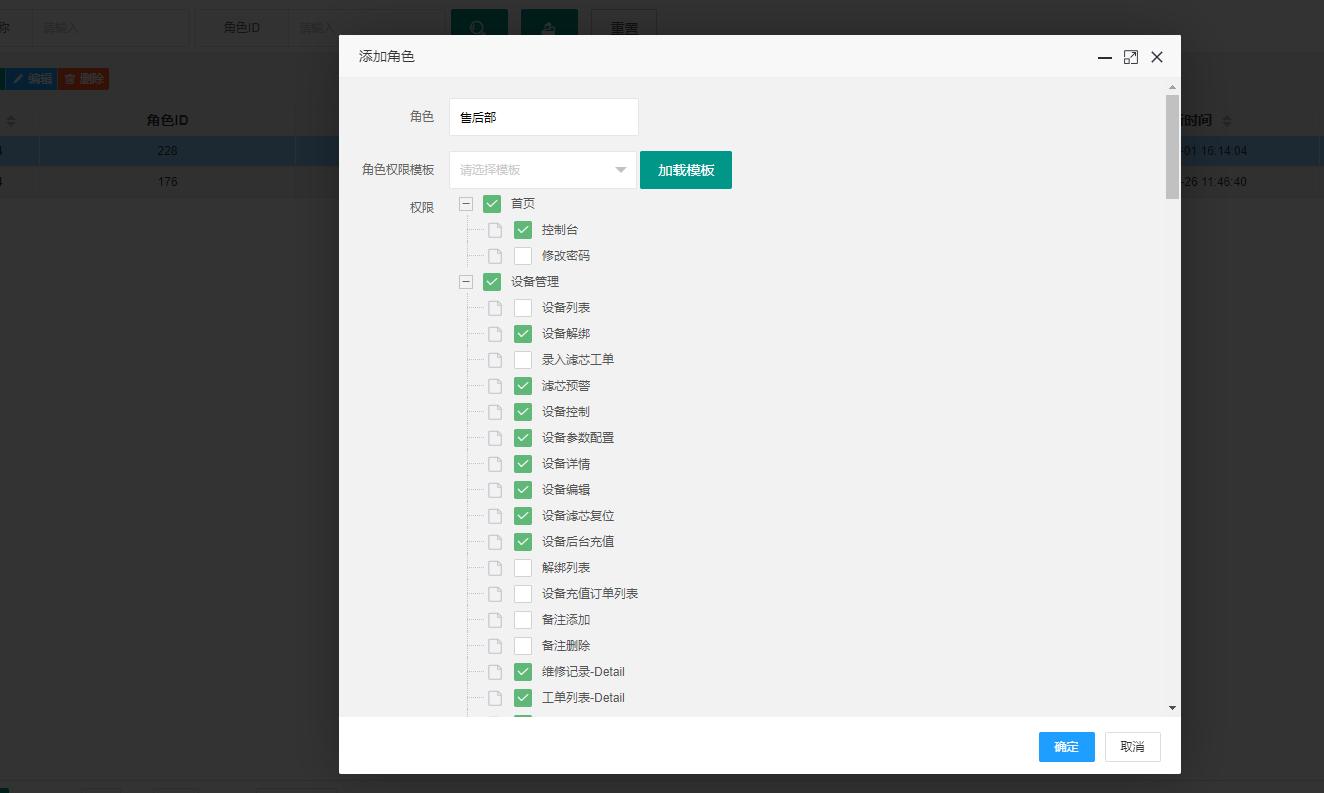This screenshot has width=1324, height=793.
Task: Check the 修改密码 permission checkbox
Action: (523, 256)
